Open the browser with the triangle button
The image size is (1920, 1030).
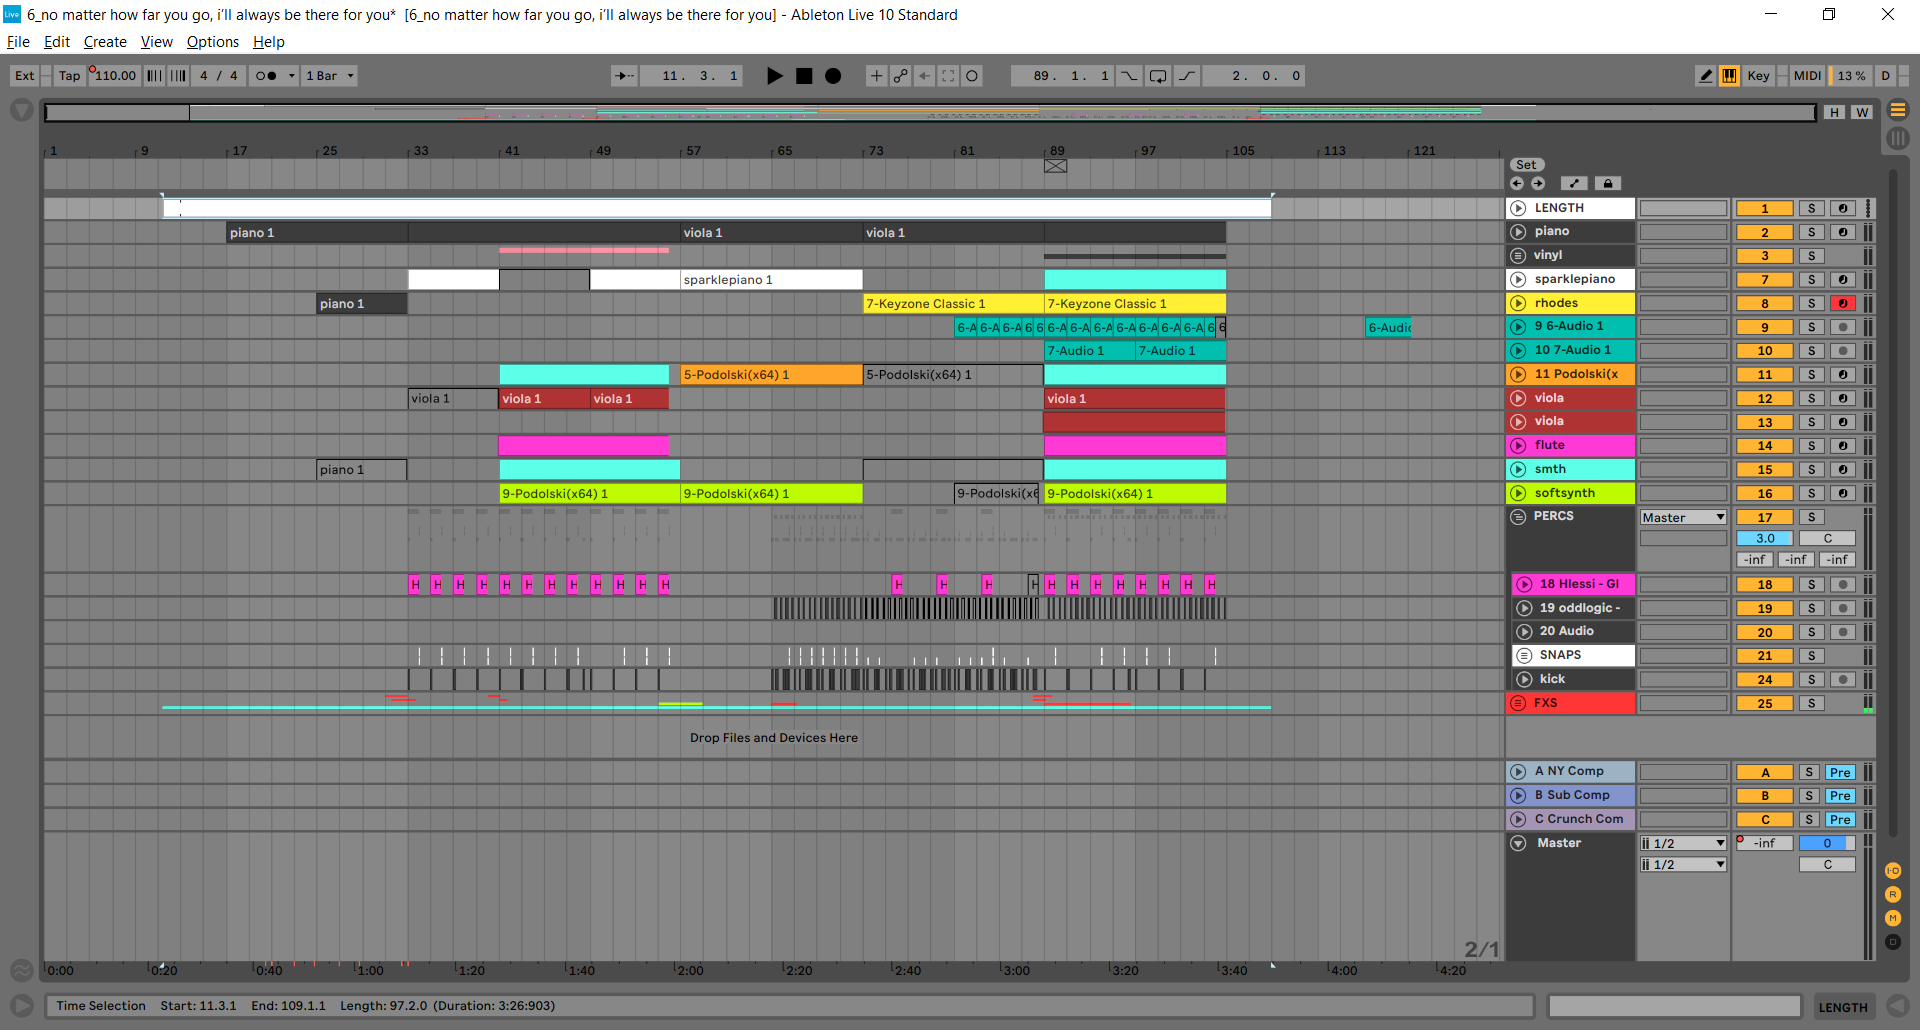point(21,110)
